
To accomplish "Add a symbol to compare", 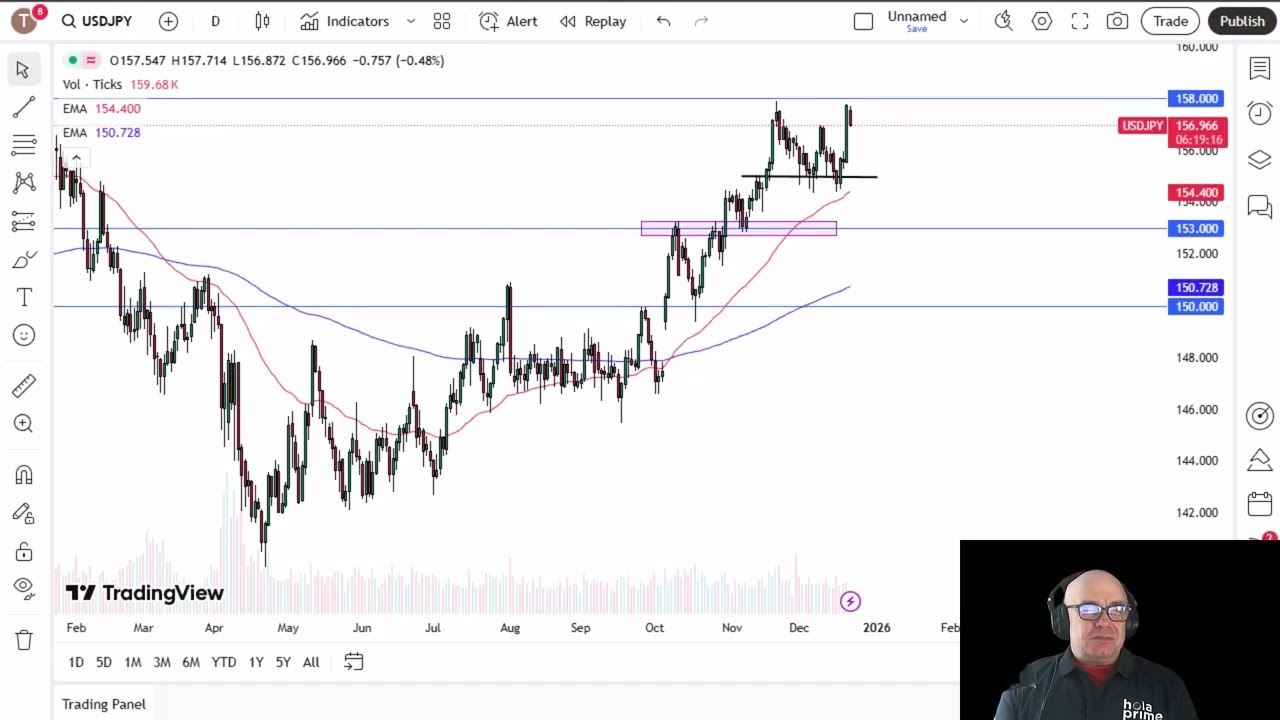I will coord(168,21).
